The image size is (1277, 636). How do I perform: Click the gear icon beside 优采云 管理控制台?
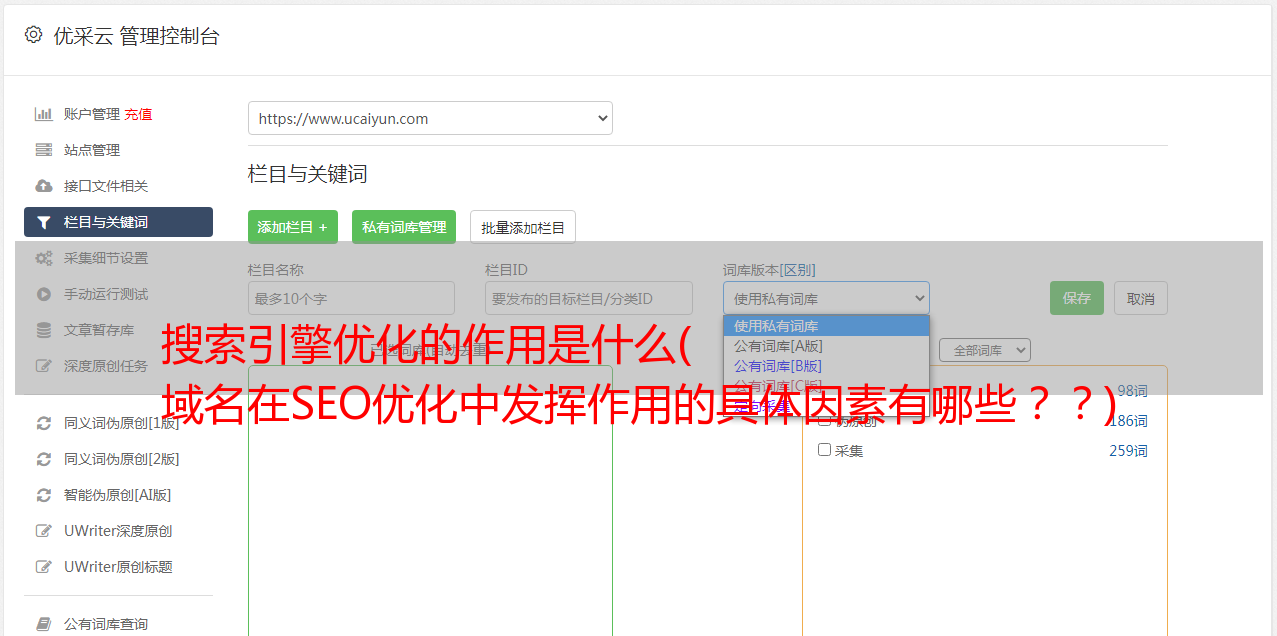click(x=33, y=35)
